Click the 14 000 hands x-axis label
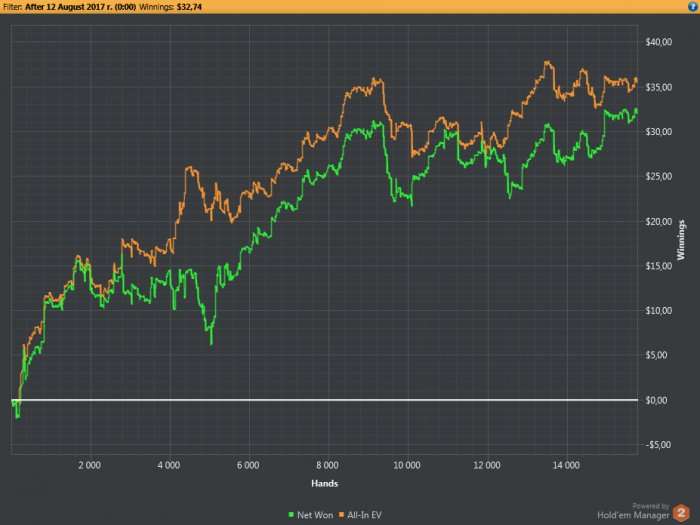The height and width of the screenshot is (525, 700). click(566, 466)
